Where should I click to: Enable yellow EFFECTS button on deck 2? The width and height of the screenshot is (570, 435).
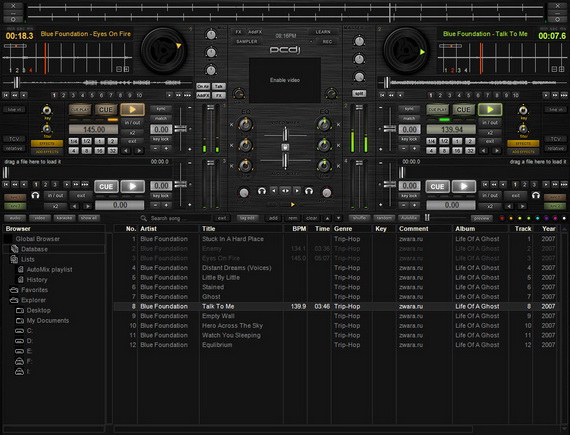523,144
